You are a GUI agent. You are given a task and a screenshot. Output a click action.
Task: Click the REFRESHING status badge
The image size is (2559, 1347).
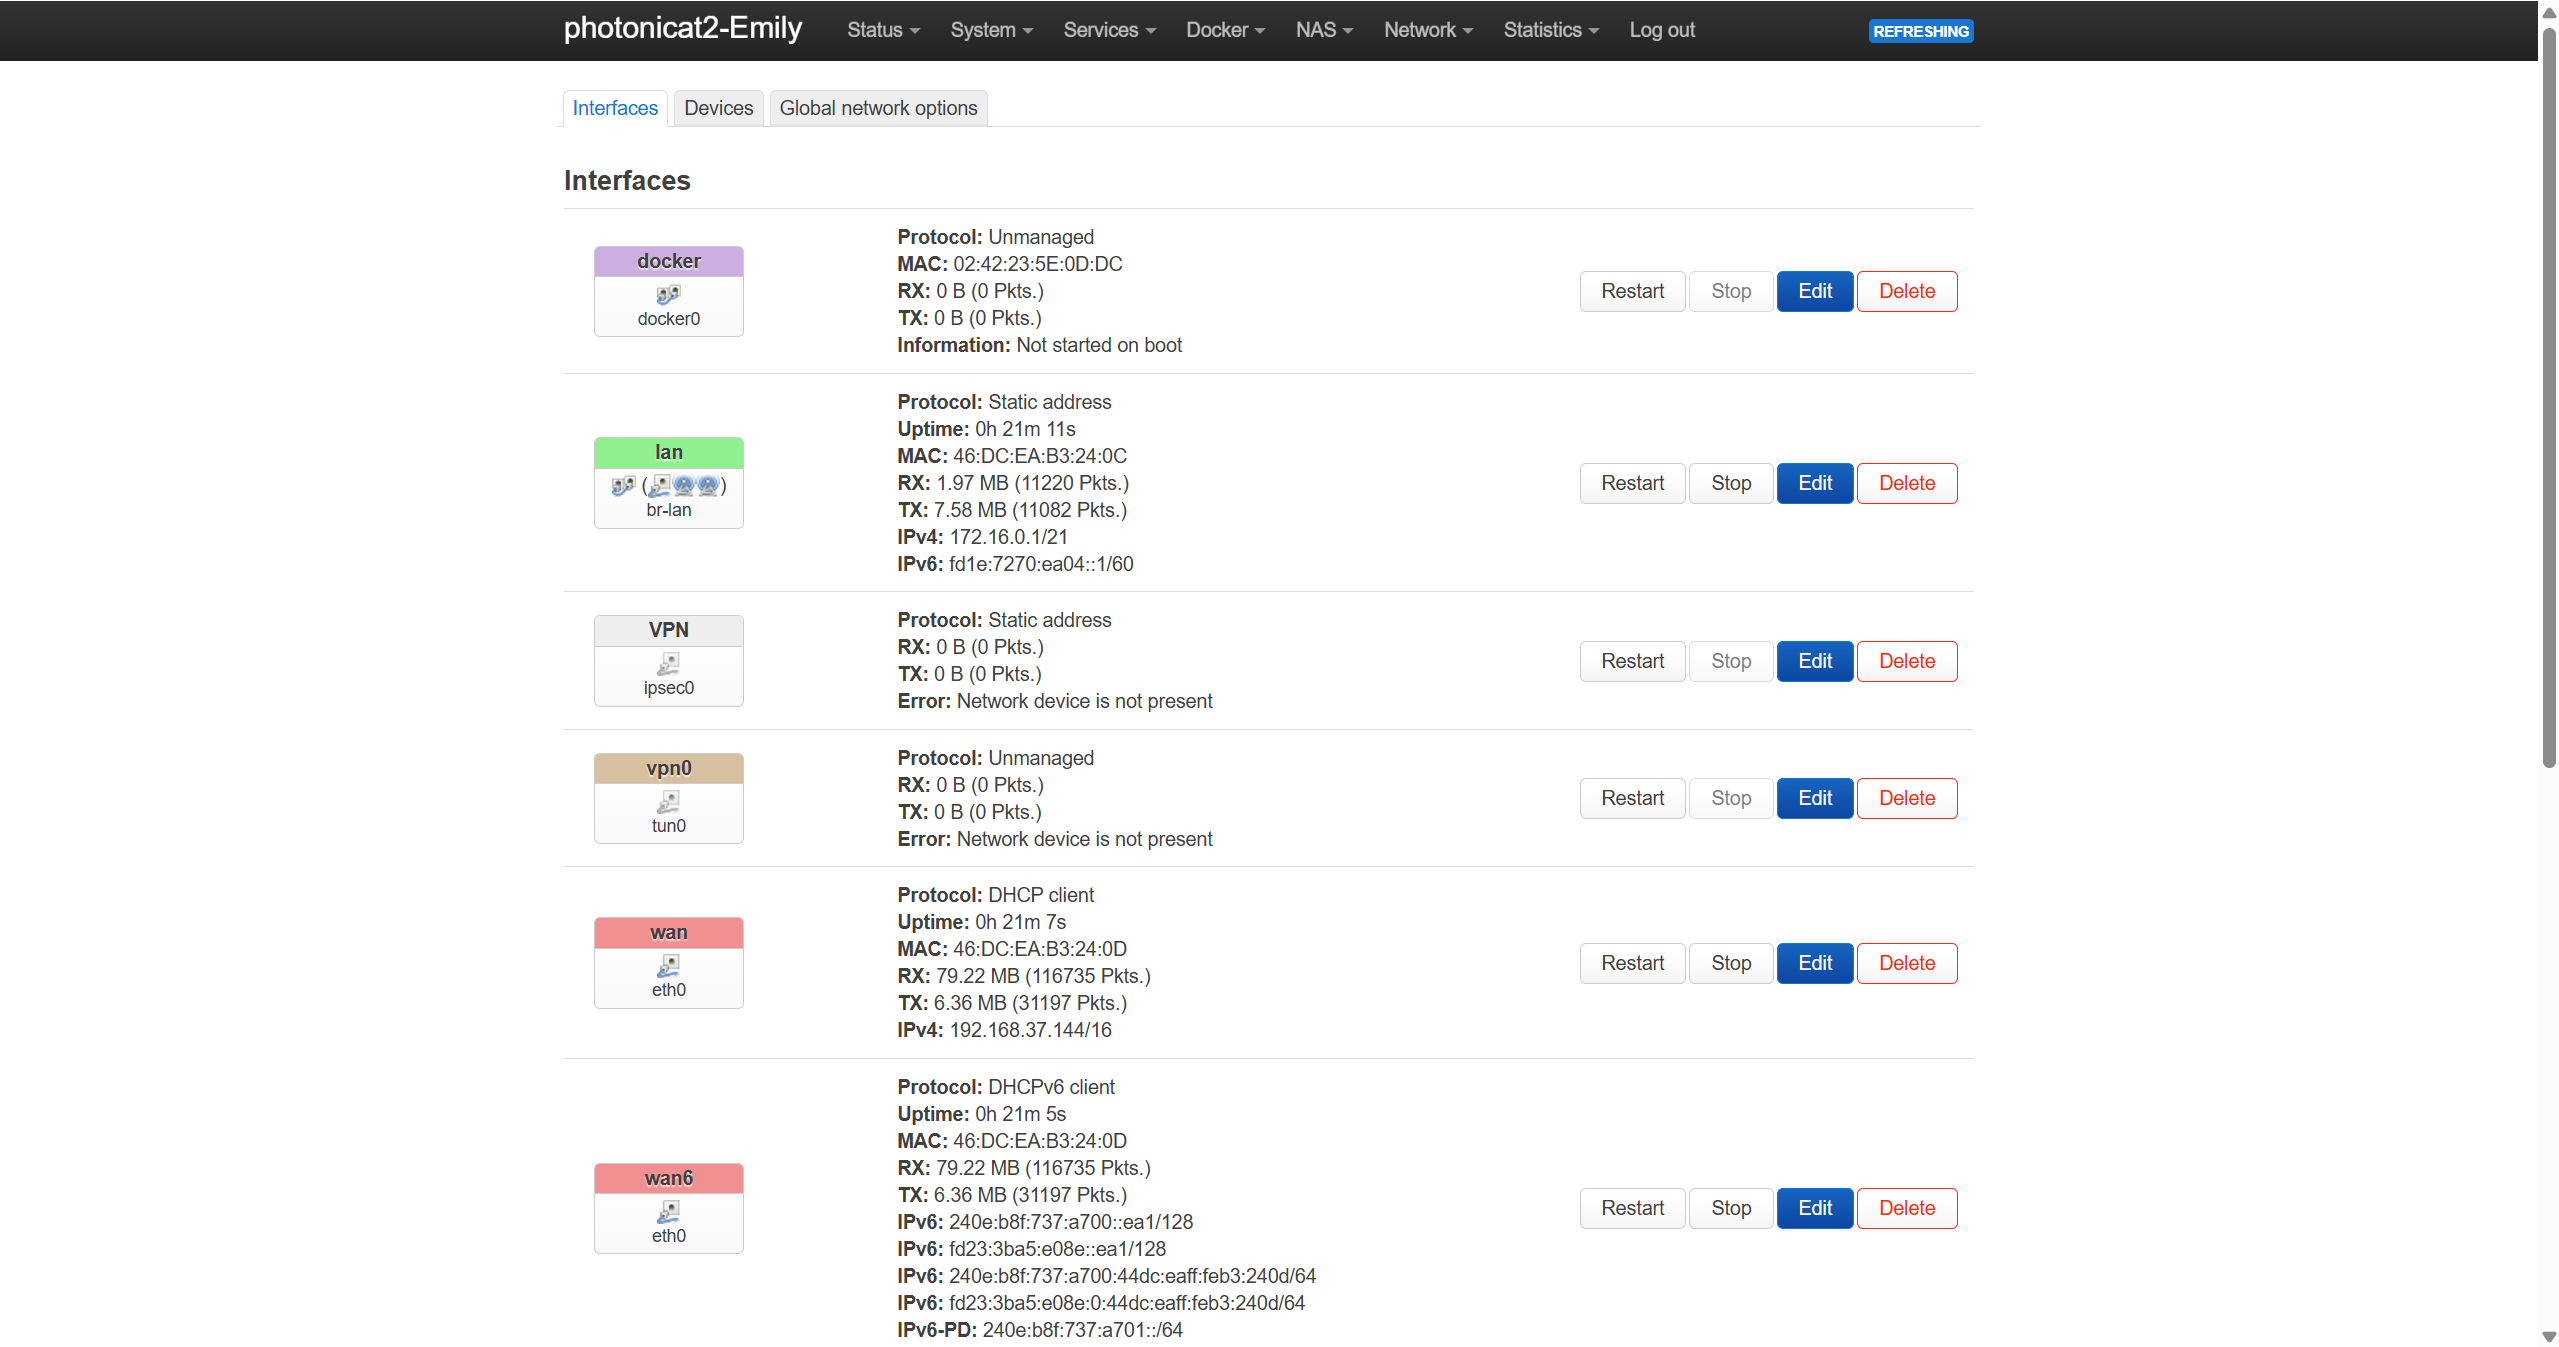coord(1920,31)
